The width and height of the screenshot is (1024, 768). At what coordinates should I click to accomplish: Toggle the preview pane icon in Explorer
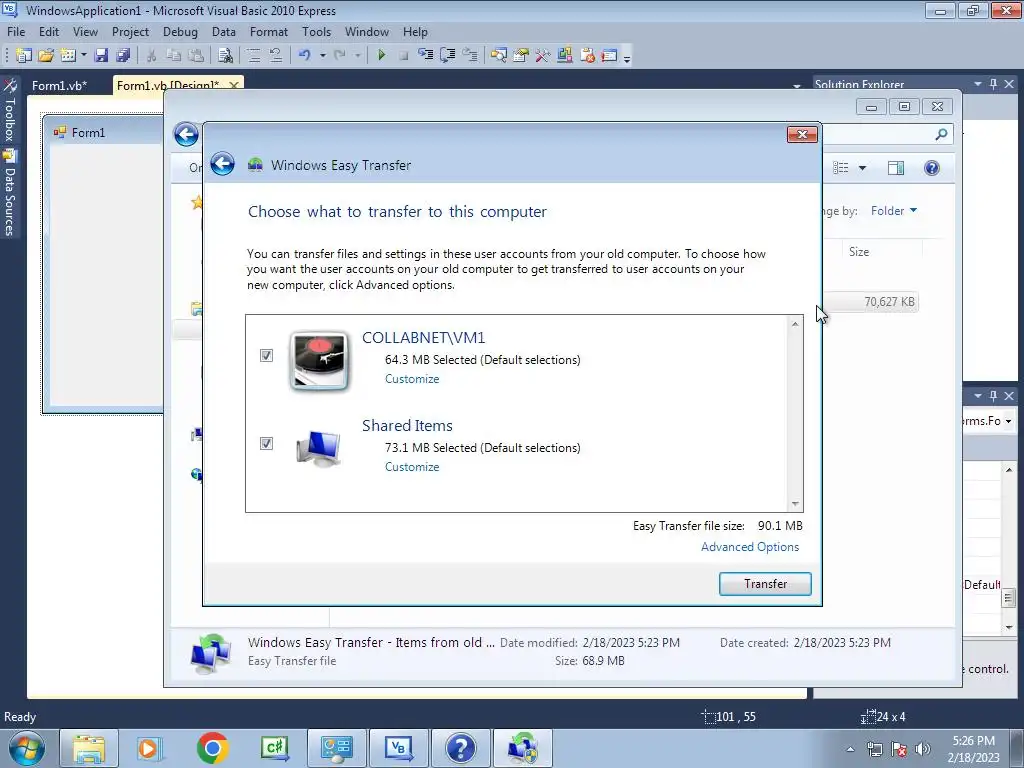point(896,168)
